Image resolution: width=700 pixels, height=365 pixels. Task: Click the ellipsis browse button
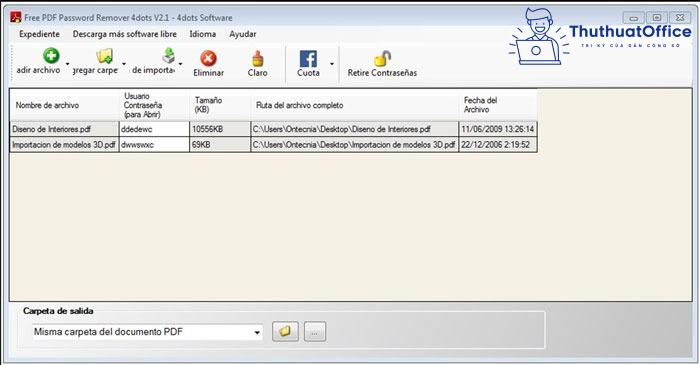pos(315,332)
